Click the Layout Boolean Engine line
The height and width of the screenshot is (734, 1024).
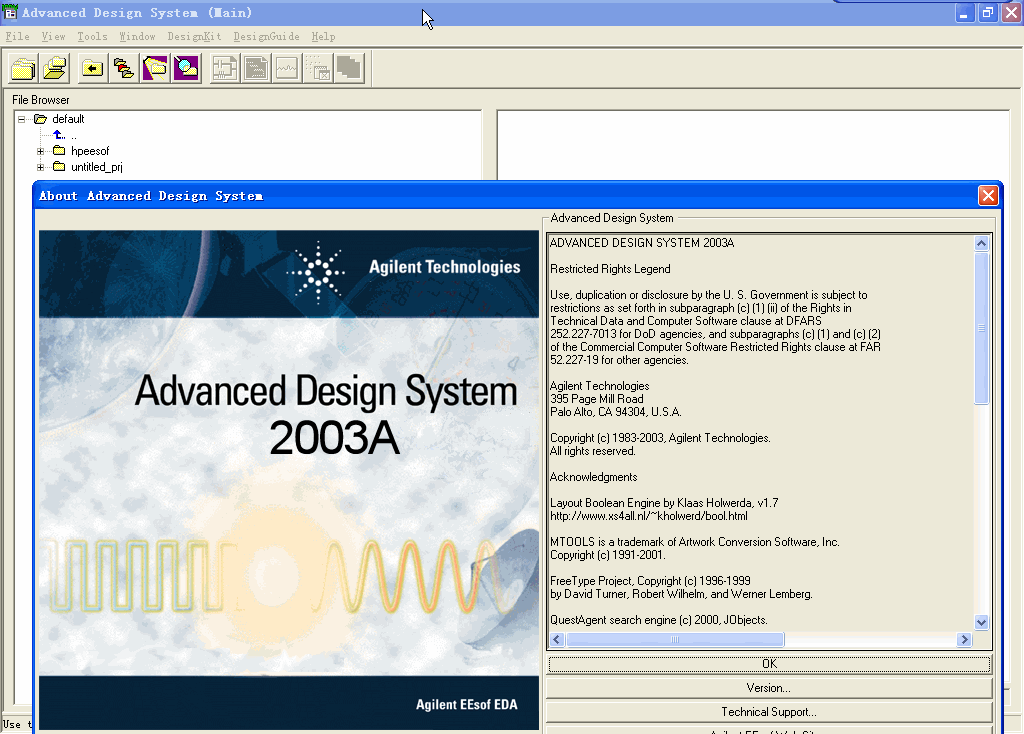tap(664, 503)
